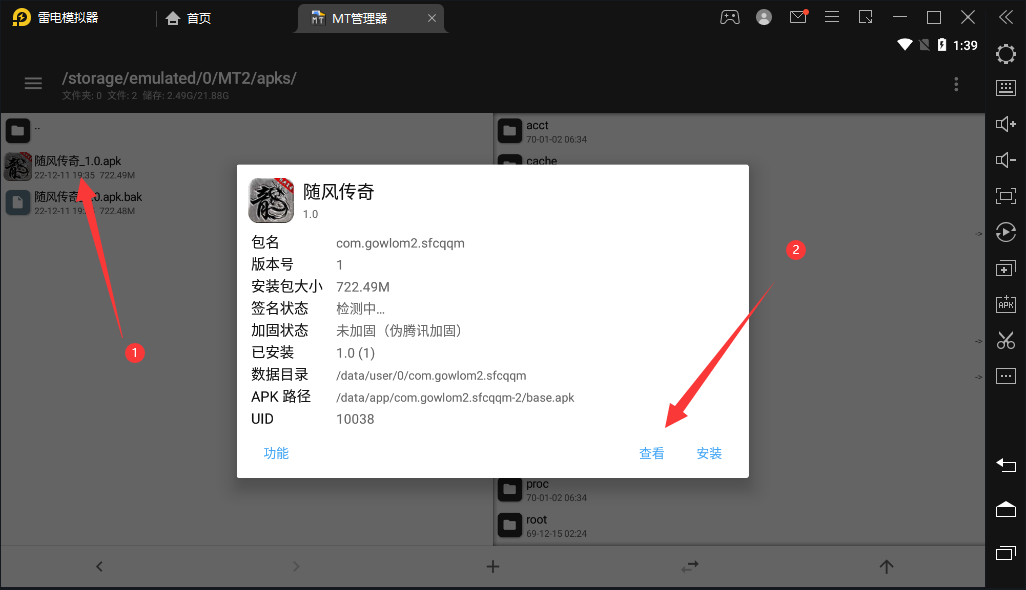1026x590 pixels.
Task: Open the gamepad icon in the title bar
Action: click(729, 16)
